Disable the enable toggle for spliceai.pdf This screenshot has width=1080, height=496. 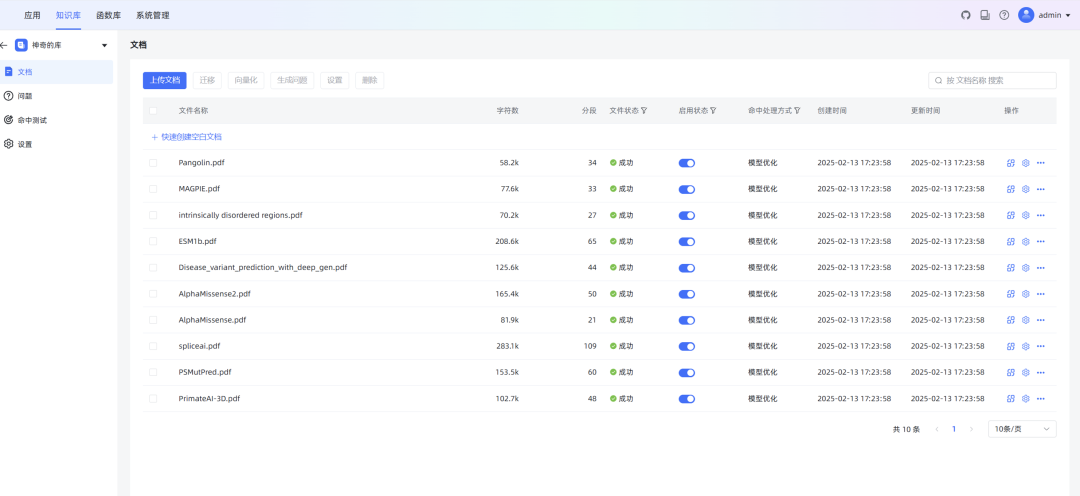point(686,346)
